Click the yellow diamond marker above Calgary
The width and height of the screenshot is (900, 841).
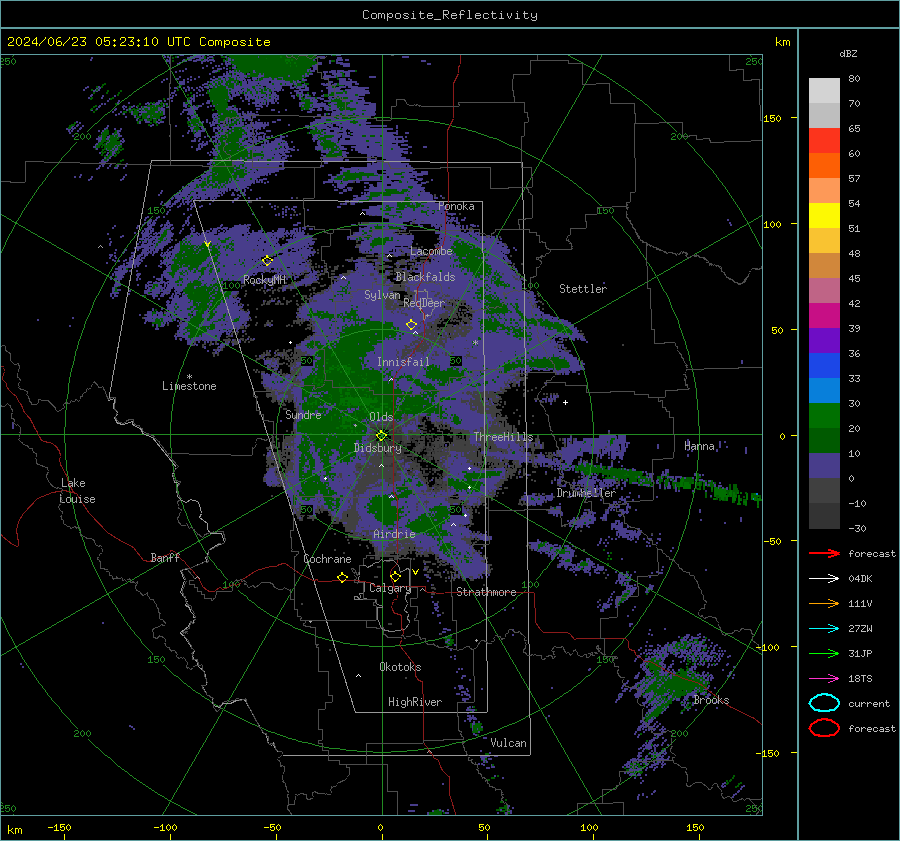[x=395, y=576]
